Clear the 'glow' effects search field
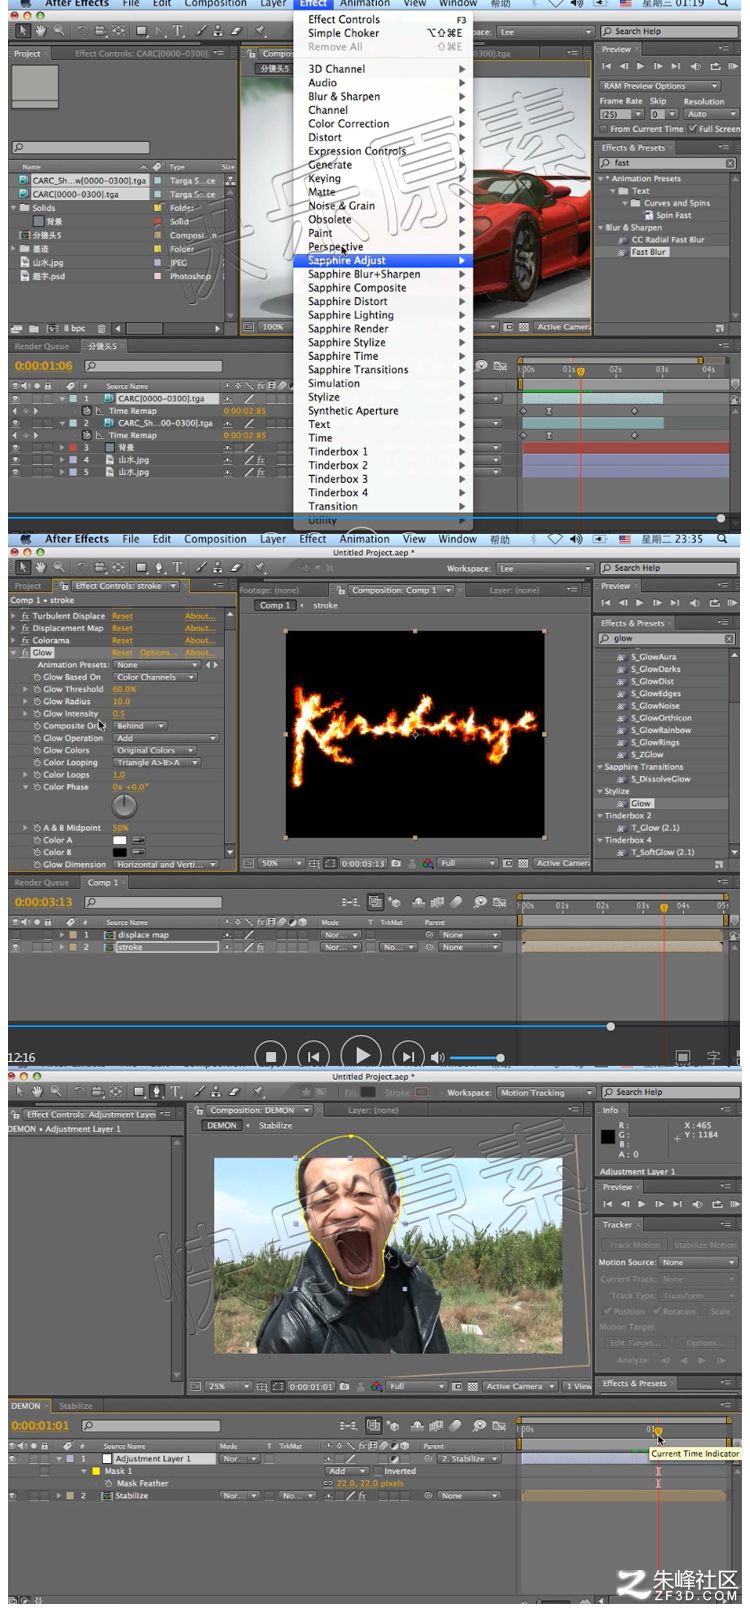 pos(729,638)
